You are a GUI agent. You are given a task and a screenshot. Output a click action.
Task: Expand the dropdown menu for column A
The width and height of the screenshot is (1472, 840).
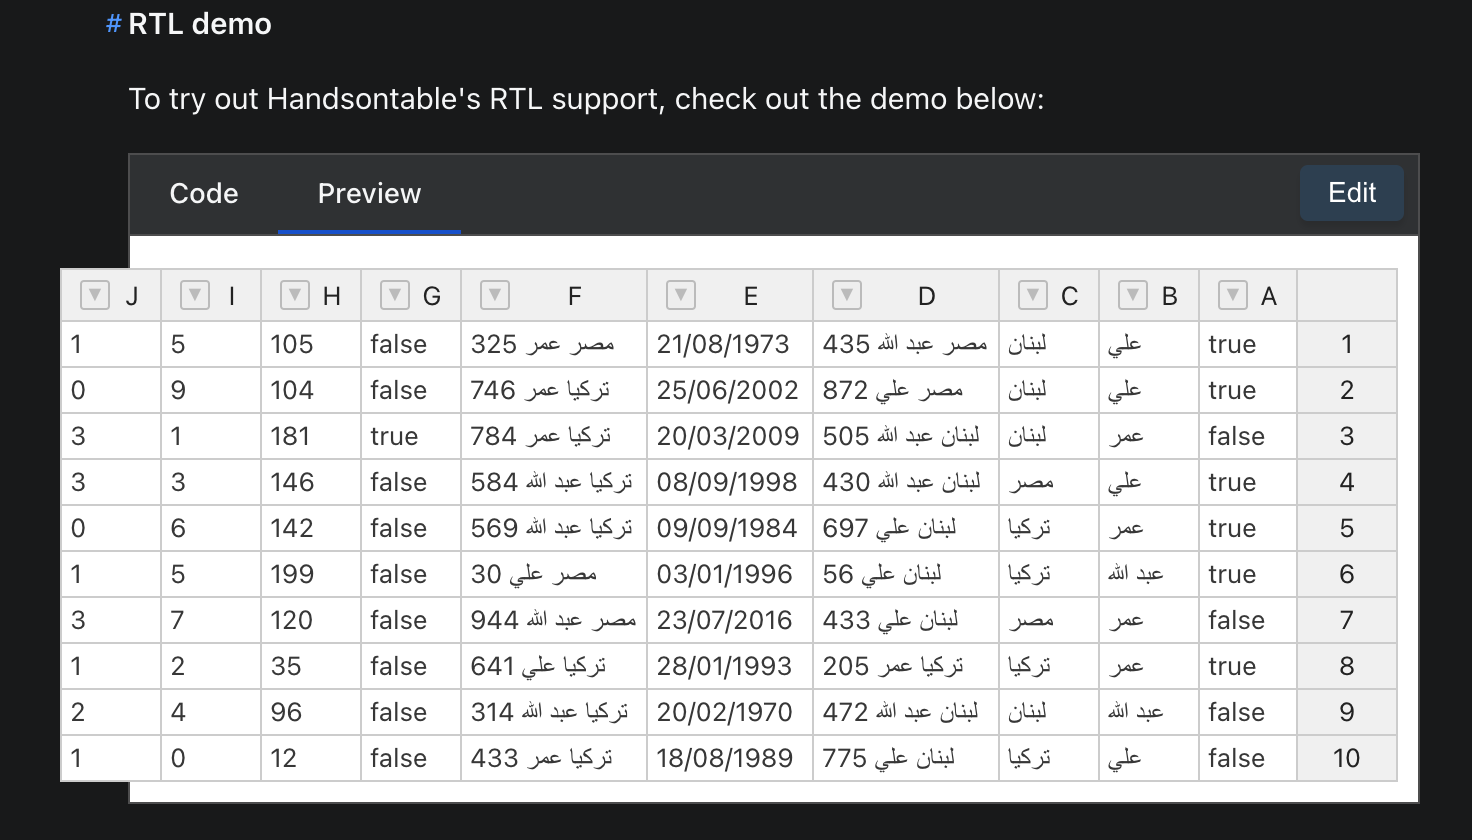click(x=1232, y=295)
